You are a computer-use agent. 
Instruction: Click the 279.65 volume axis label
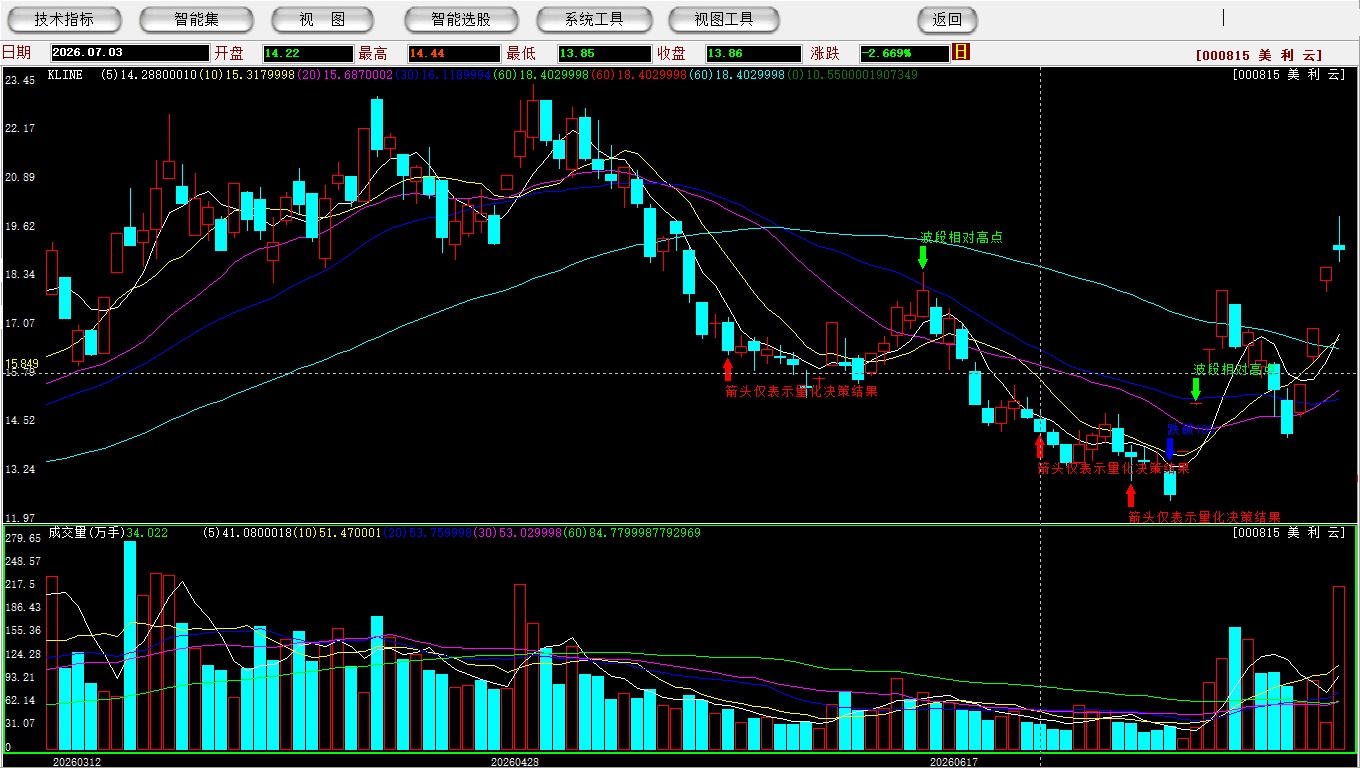[x=22, y=538]
